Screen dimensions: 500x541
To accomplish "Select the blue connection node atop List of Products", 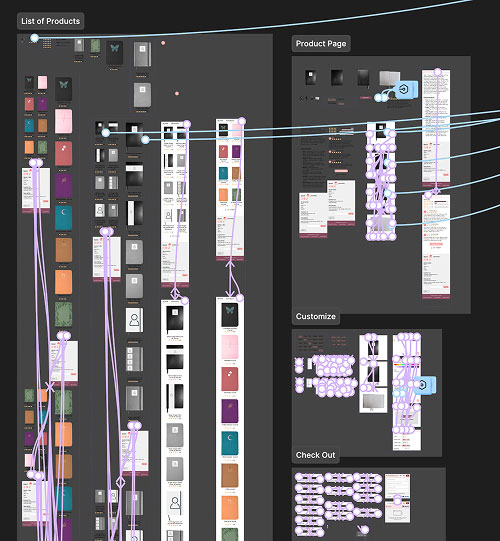I will click(x=34, y=38).
